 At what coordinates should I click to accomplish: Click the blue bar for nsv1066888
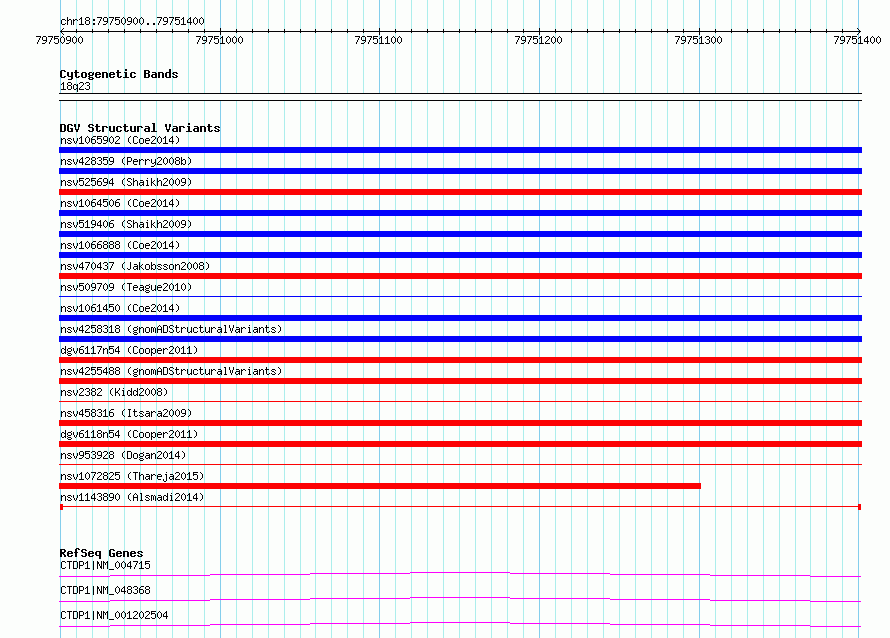tap(460, 255)
